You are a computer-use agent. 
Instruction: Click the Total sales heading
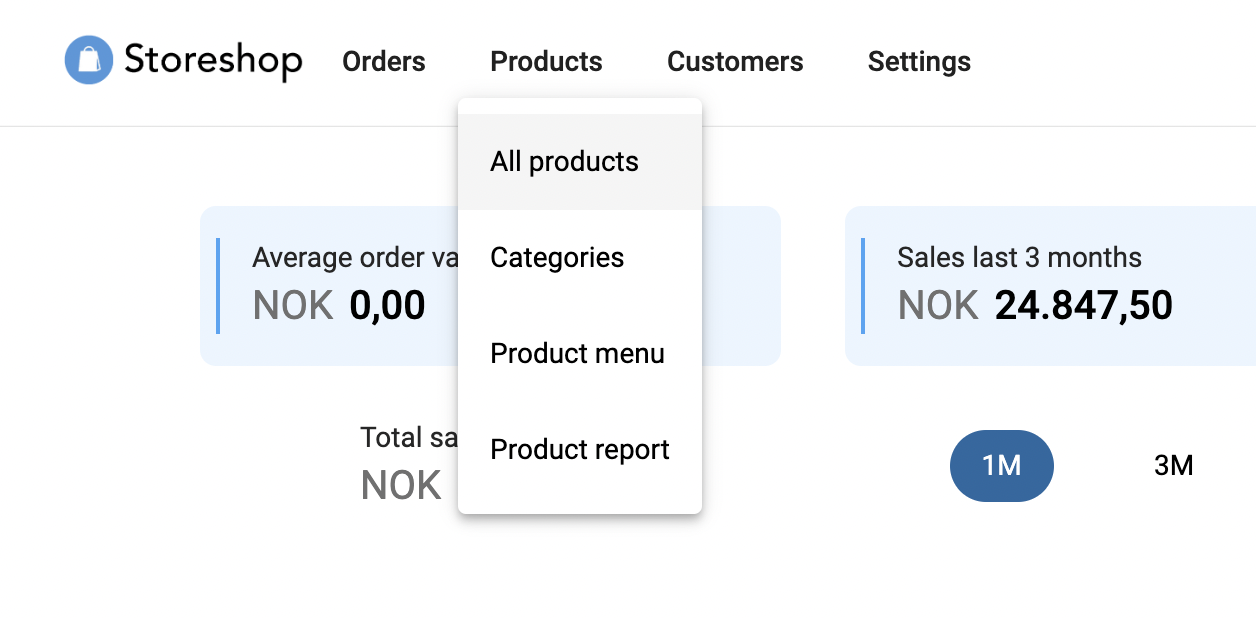click(408, 437)
